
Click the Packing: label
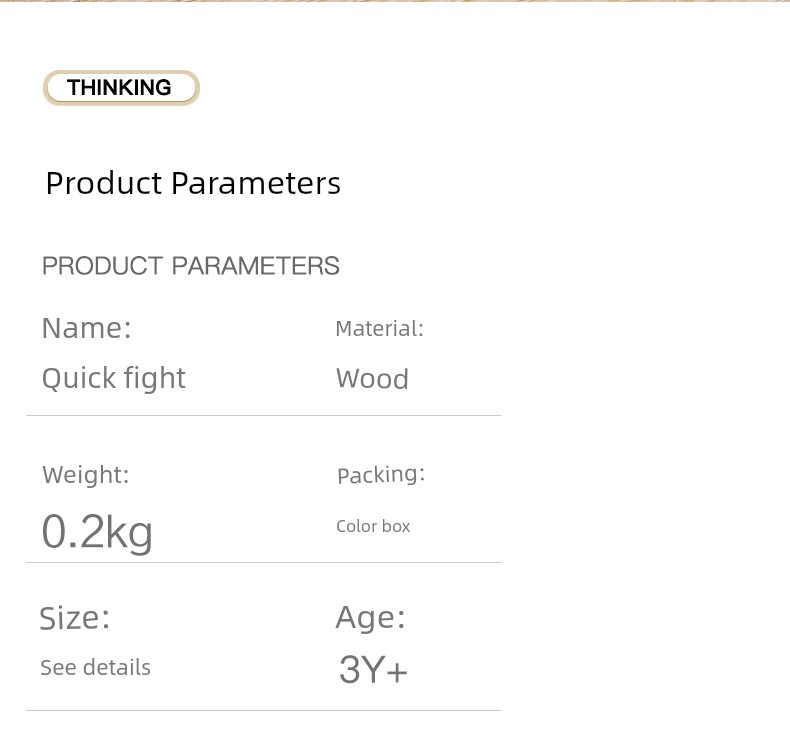point(380,475)
